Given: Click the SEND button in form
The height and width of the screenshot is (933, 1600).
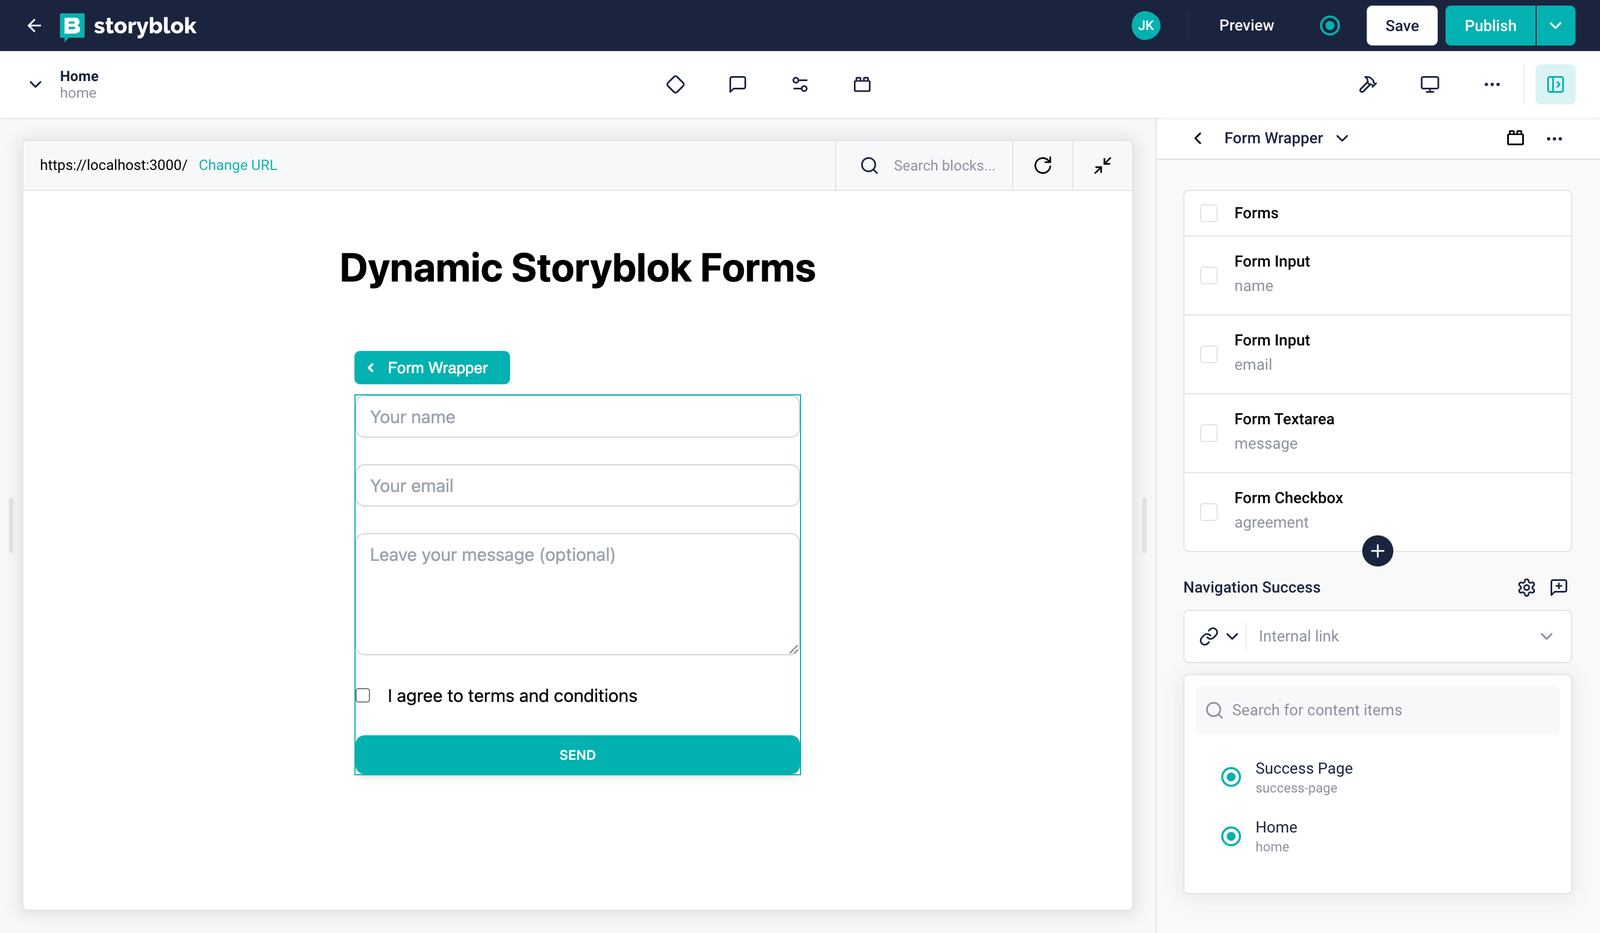Looking at the screenshot, I should (578, 755).
